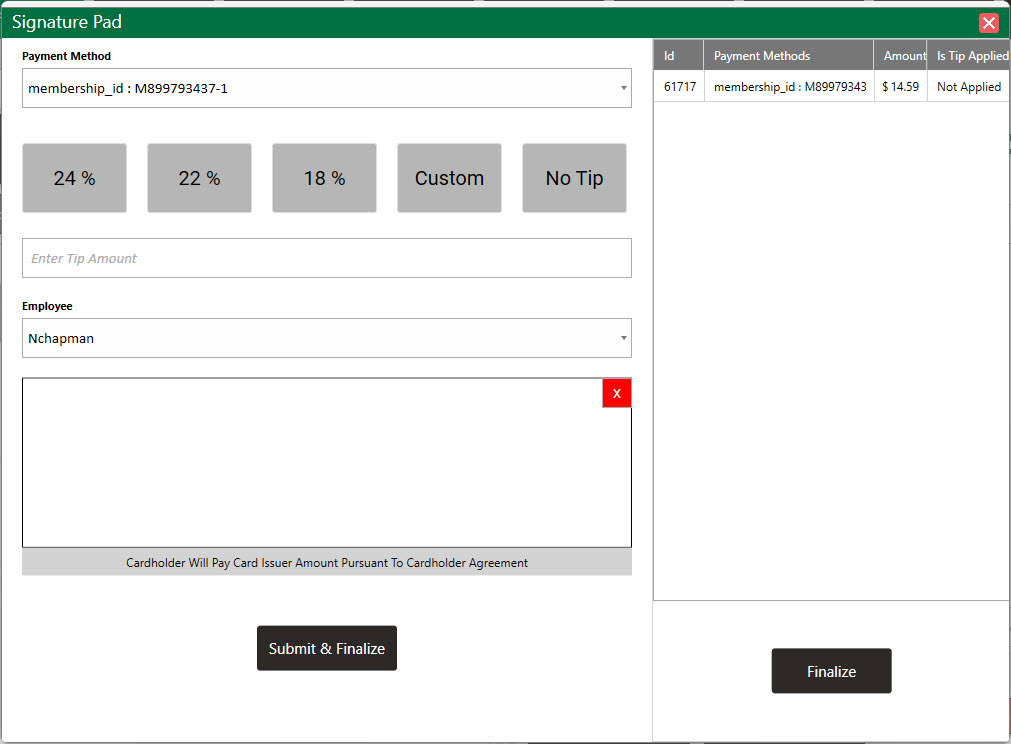Click the Custom tip button
This screenshot has width=1011, height=744.
point(449,178)
